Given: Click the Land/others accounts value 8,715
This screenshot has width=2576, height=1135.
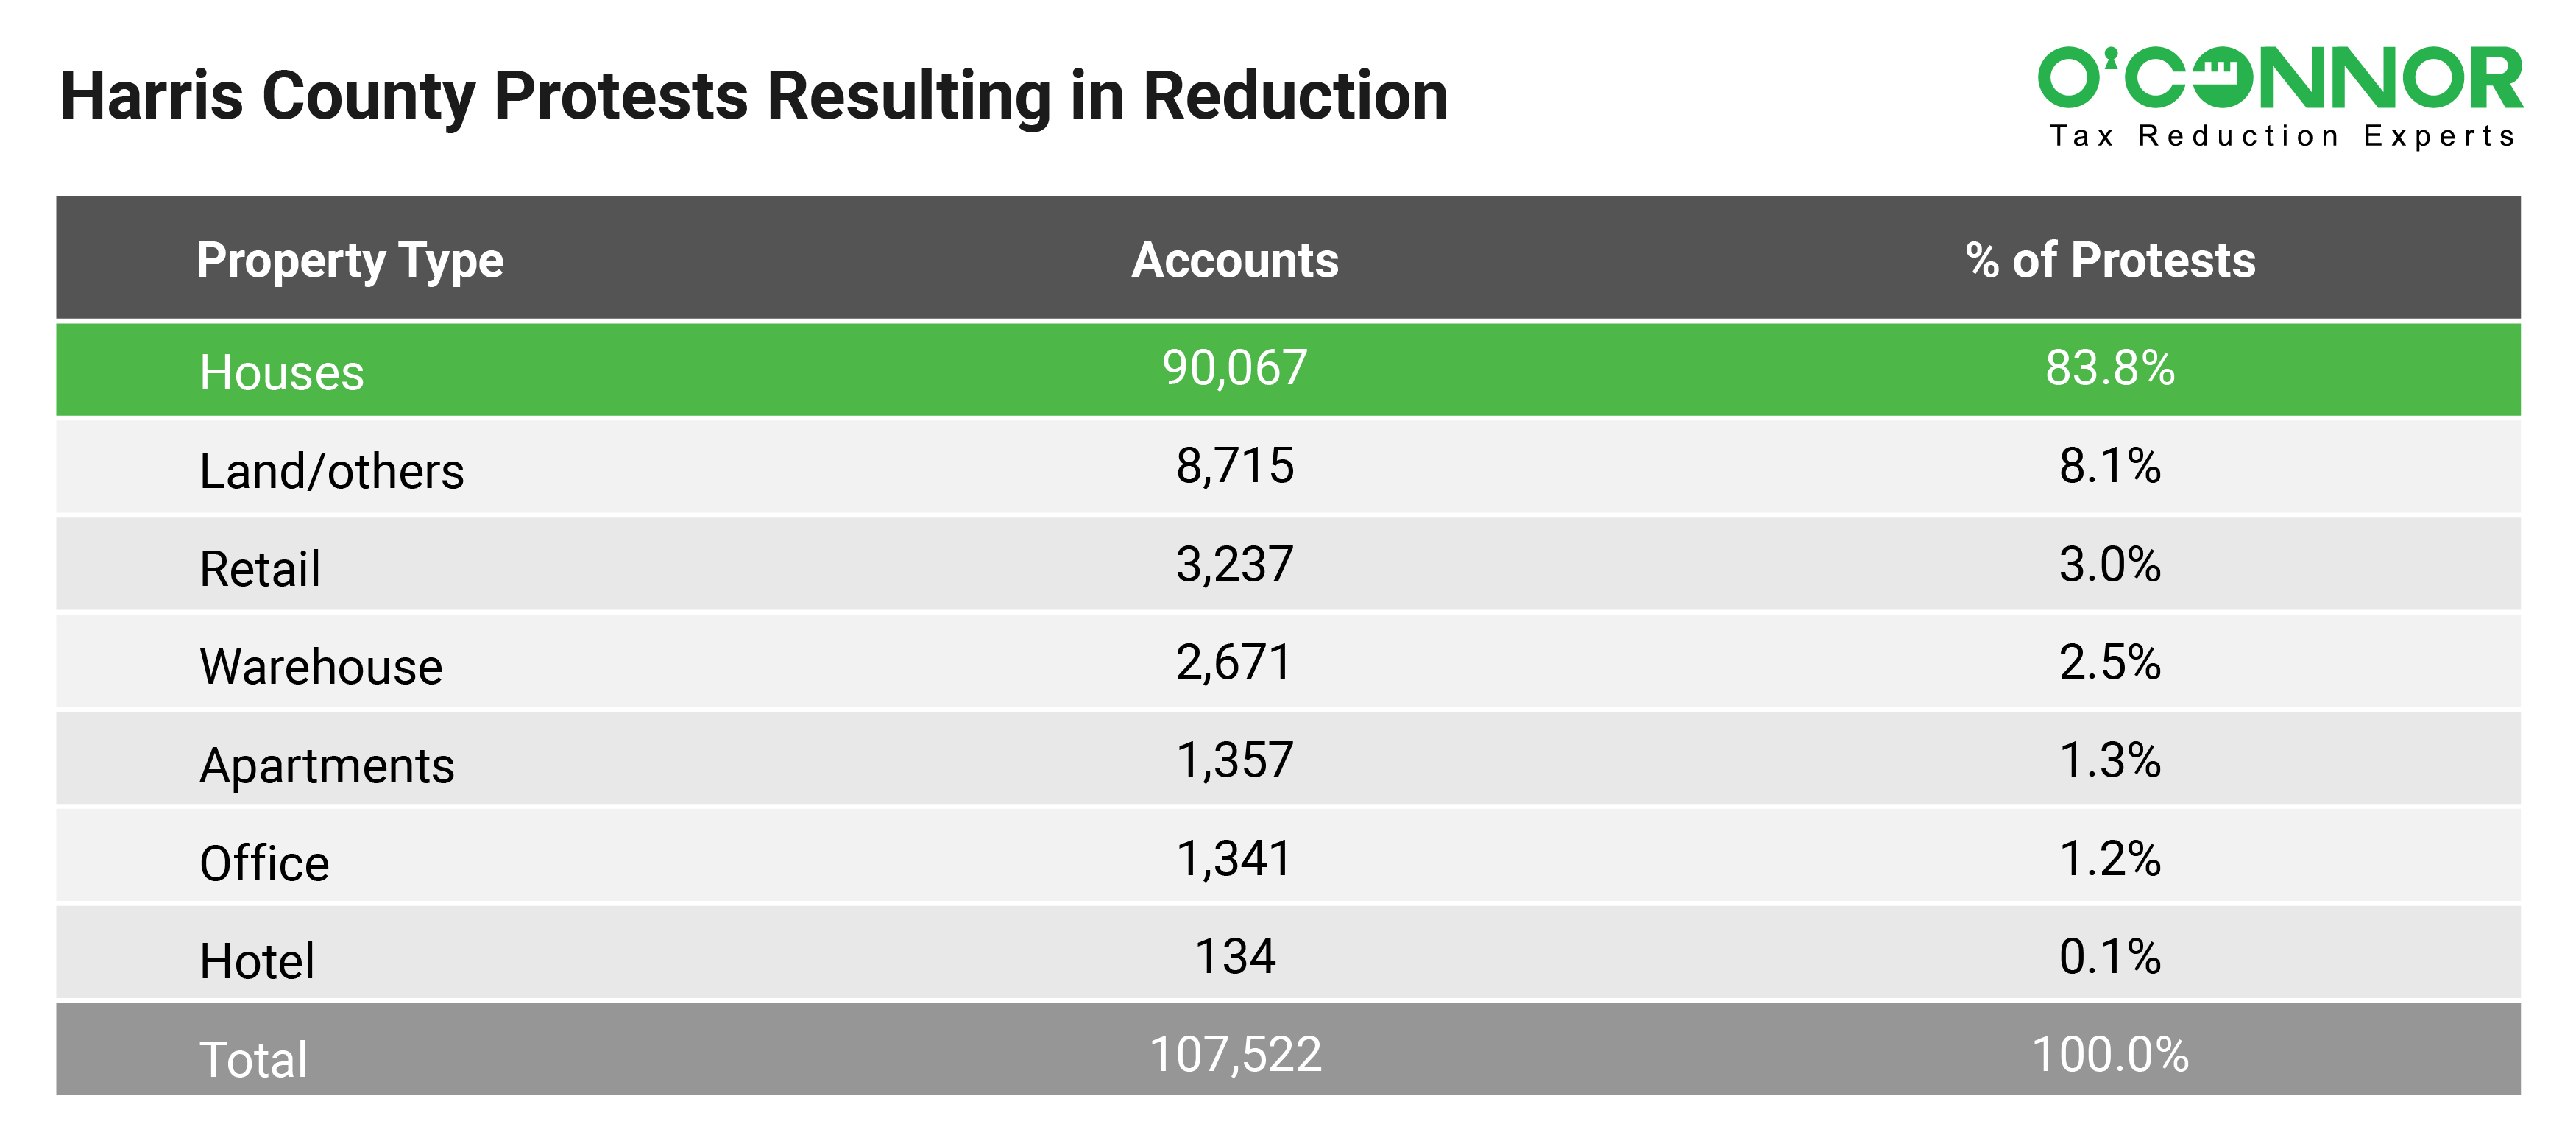Looking at the screenshot, I should 1234,466.
